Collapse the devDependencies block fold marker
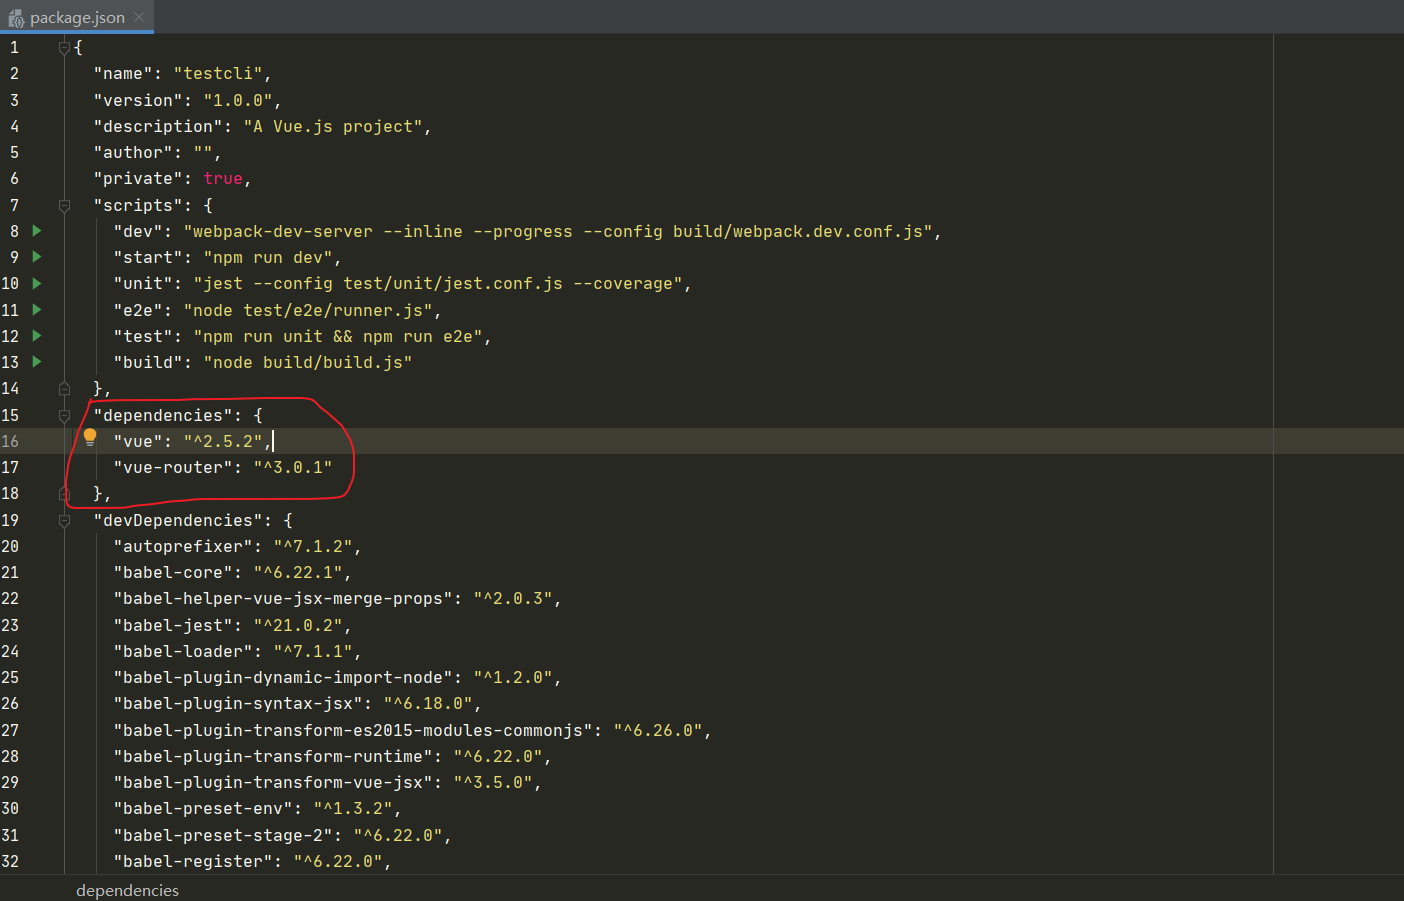The width and height of the screenshot is (1404, 901). [x=64, y=520]
